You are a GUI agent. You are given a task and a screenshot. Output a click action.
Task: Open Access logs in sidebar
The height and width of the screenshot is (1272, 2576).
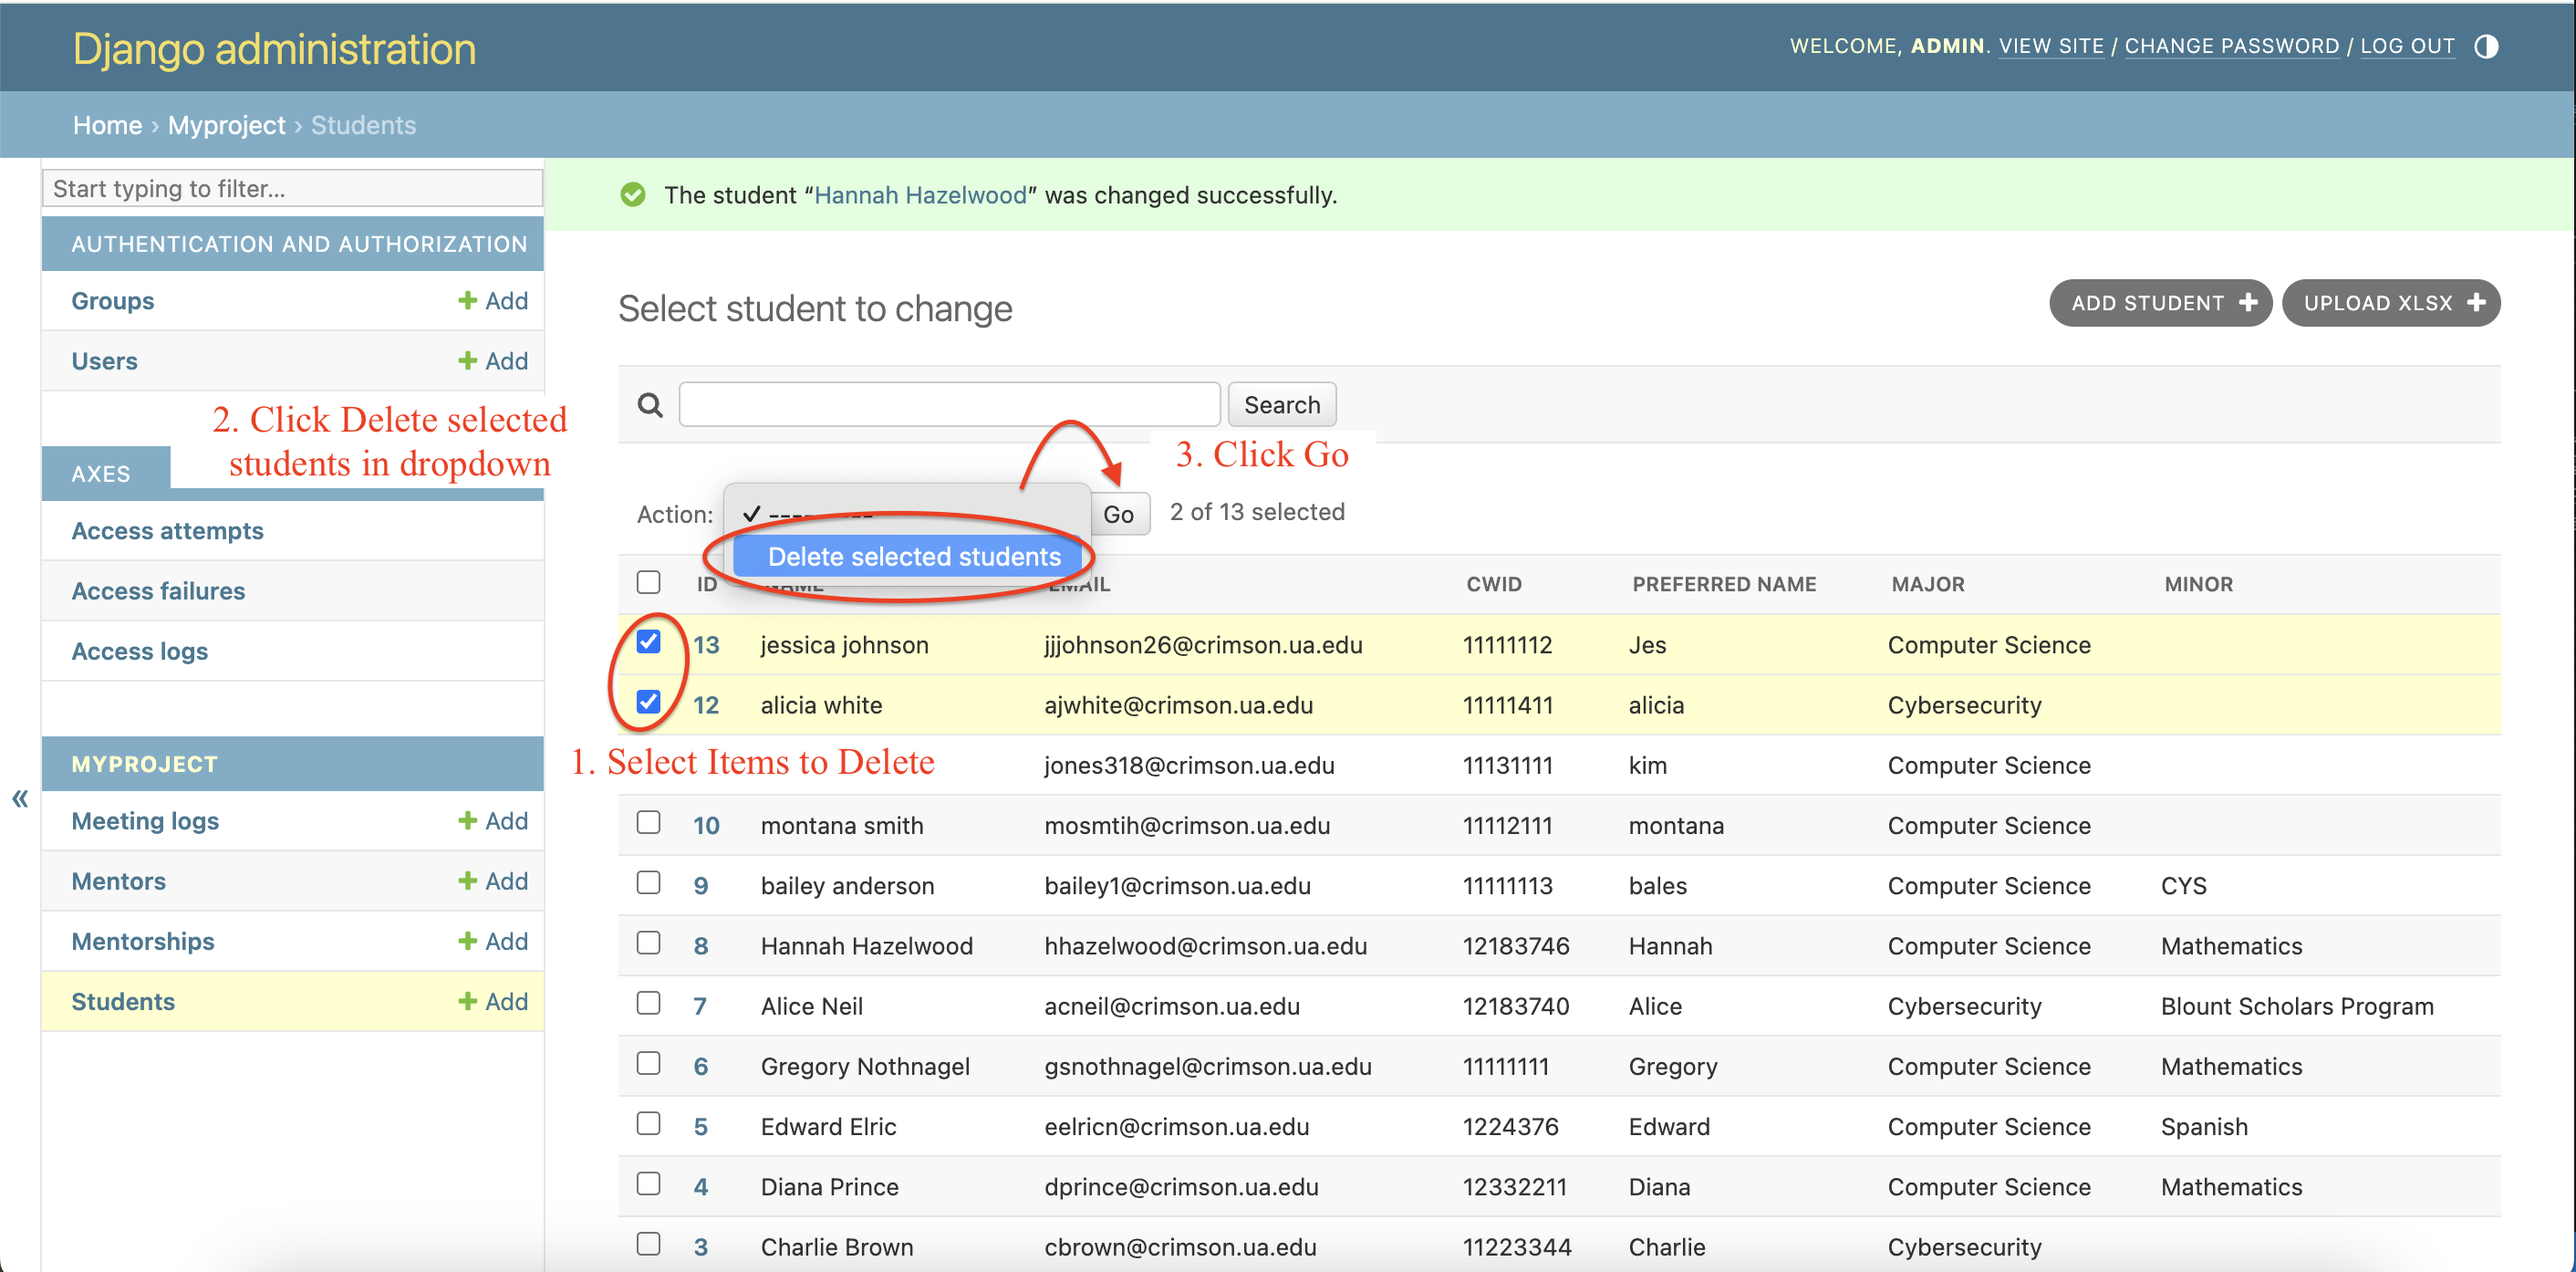[x=140, y=651]
